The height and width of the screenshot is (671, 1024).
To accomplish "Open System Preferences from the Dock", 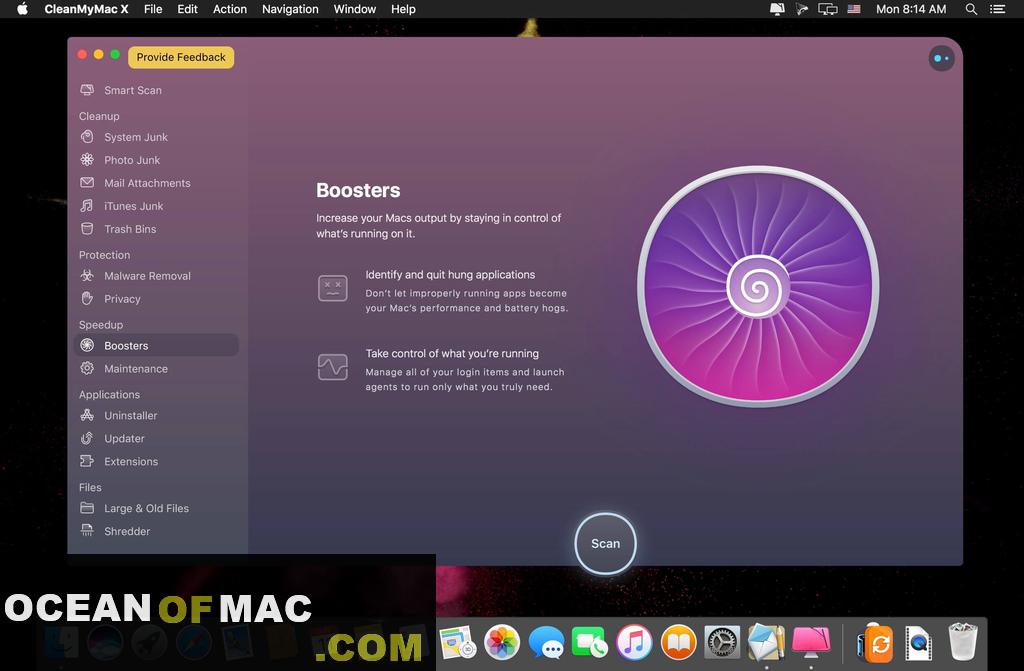I will (722, 642).
